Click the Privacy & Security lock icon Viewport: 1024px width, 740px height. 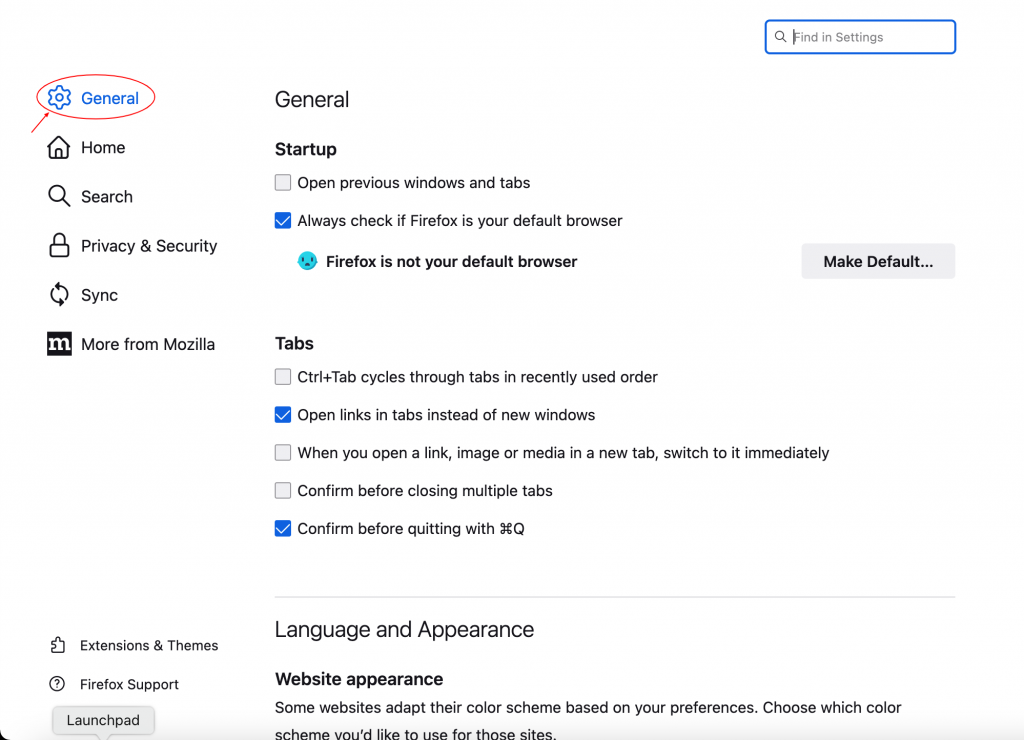point(59,246)
